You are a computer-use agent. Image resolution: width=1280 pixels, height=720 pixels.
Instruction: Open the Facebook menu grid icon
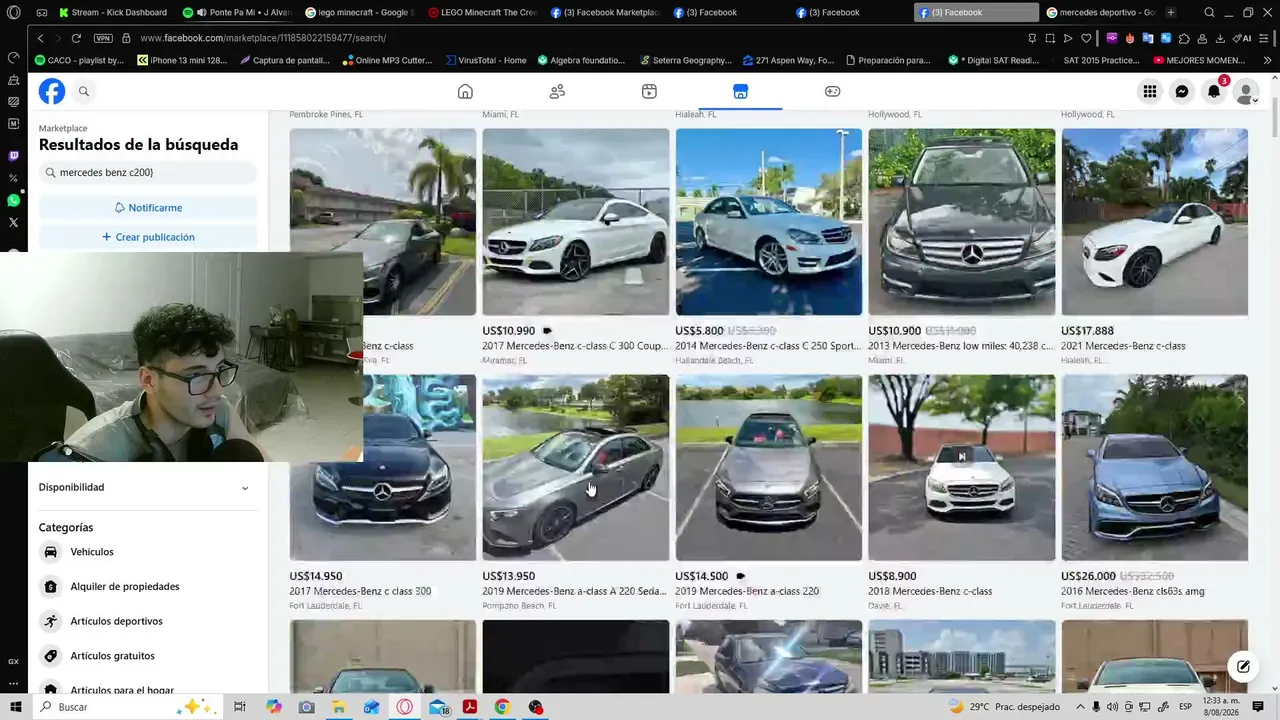point(1150,92)
